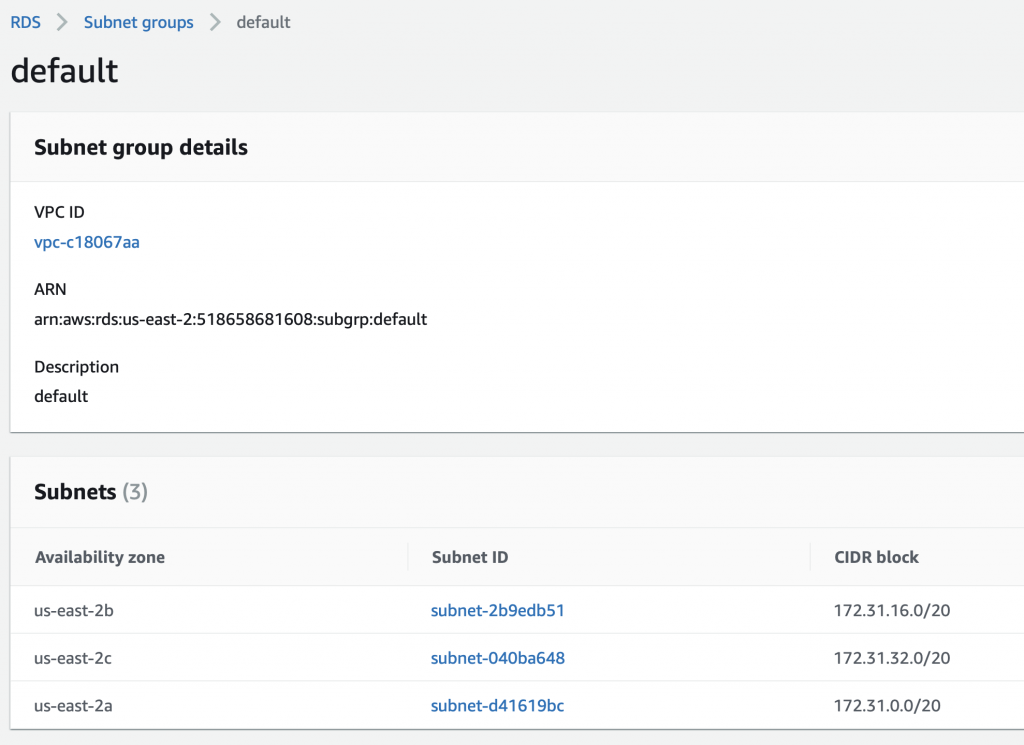Select availability zone cell us-east-2a

73,706
